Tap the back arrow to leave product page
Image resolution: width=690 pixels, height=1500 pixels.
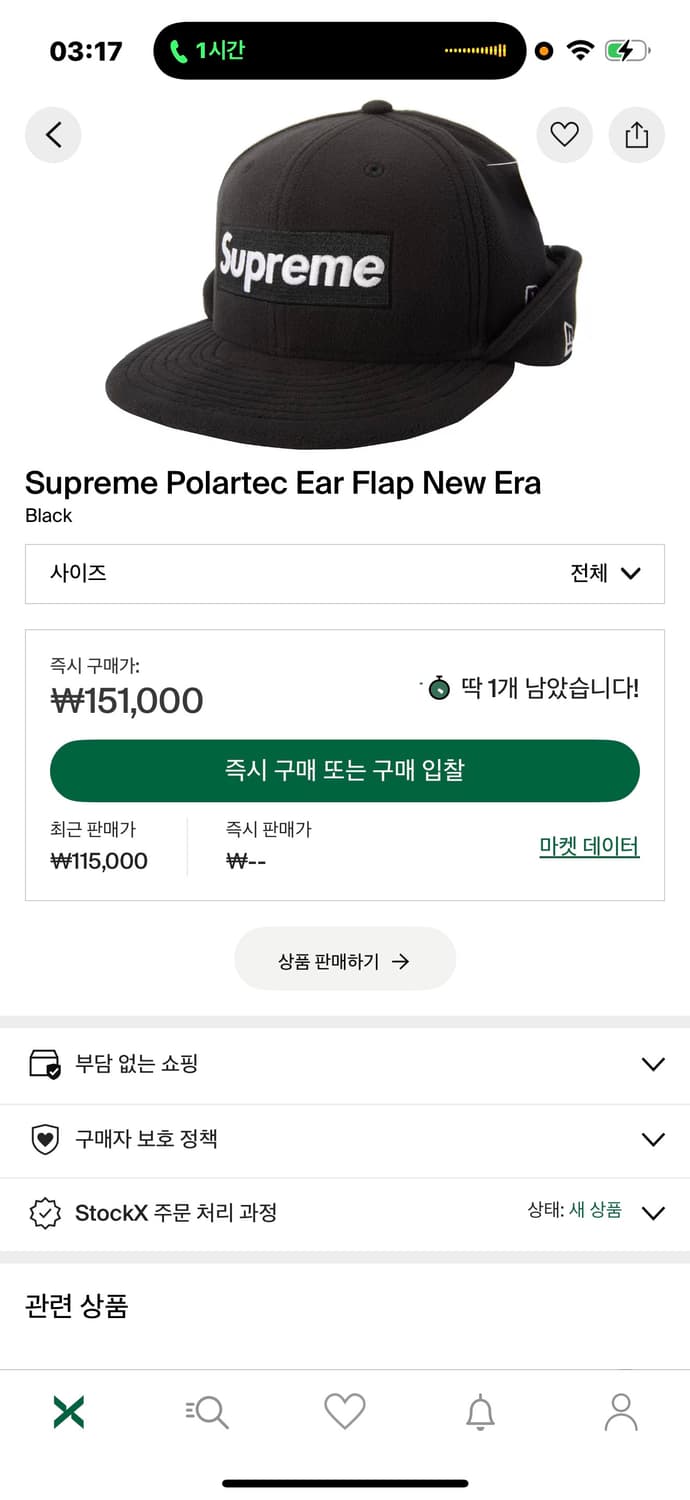[53, 135]
